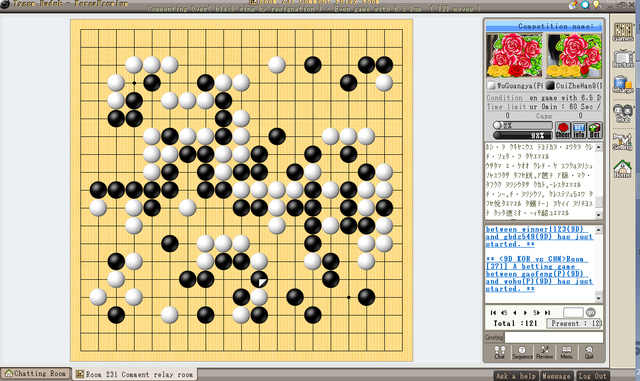Viewport: 640px width, 381px height.
Task: Click the move number input field
Action: [573, 312]
